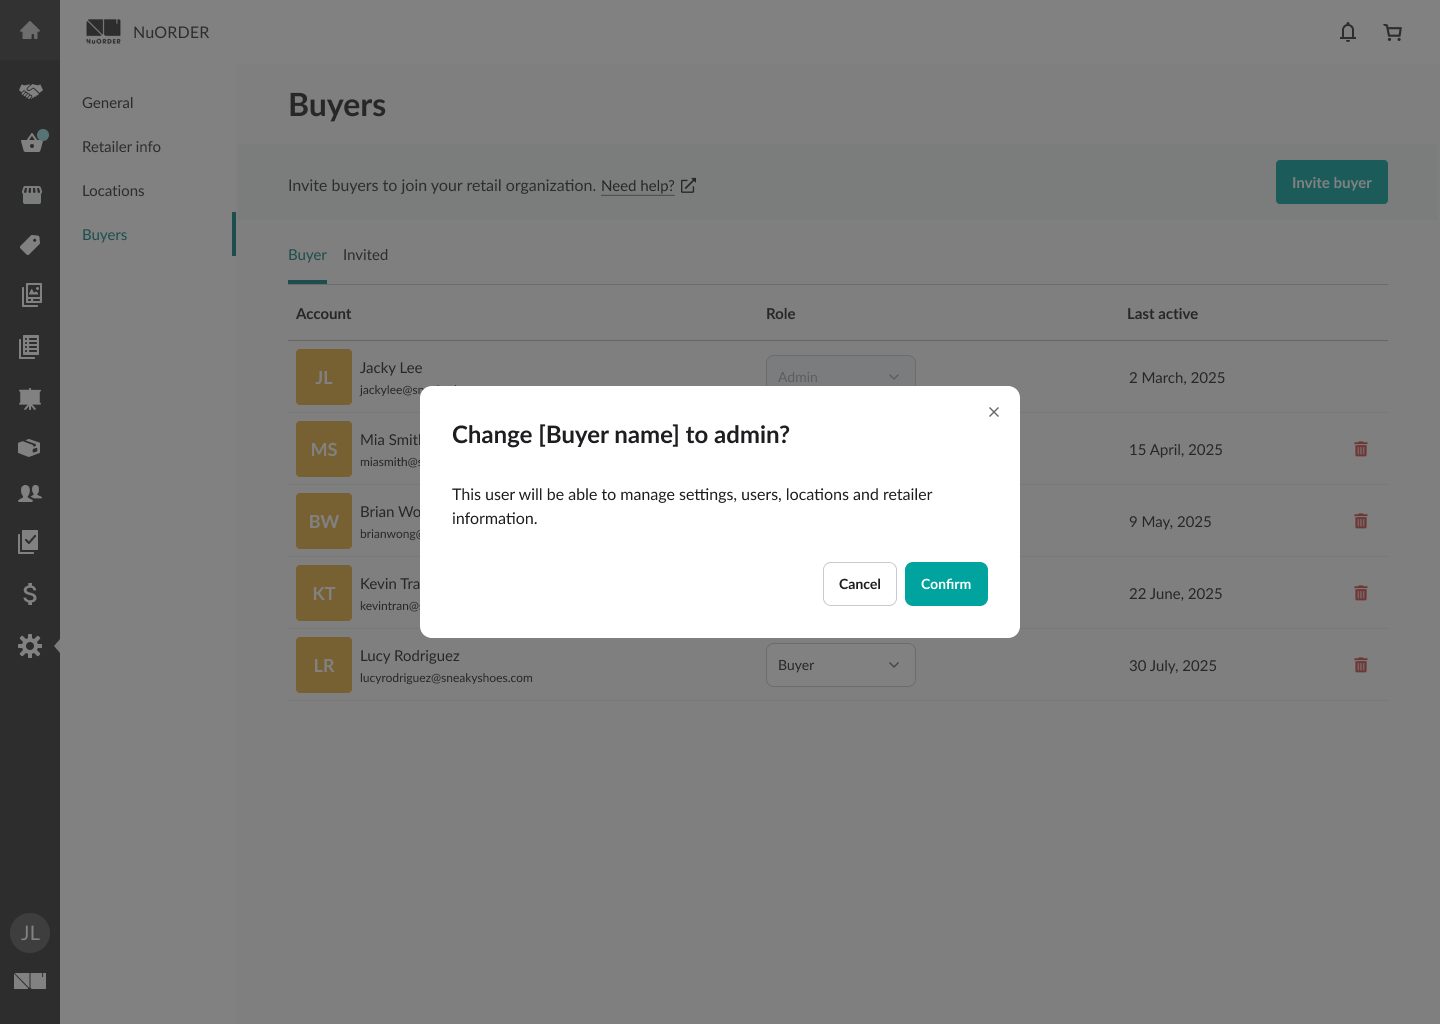Open the Need help? link

(x=638, y=186)
